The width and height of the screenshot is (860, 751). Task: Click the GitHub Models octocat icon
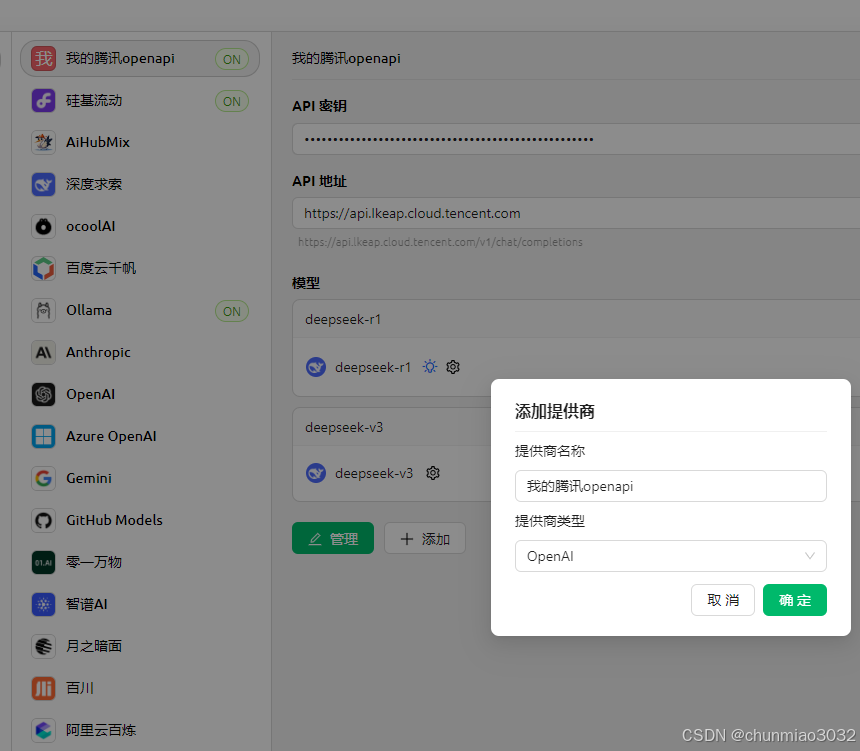[x=43, y=520]
